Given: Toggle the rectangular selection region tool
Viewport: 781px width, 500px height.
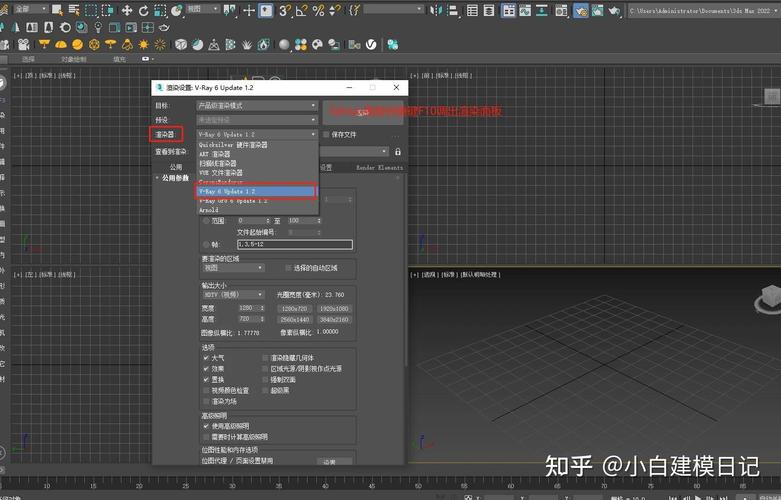Looking at the screenshot, I should coord(91,10).
